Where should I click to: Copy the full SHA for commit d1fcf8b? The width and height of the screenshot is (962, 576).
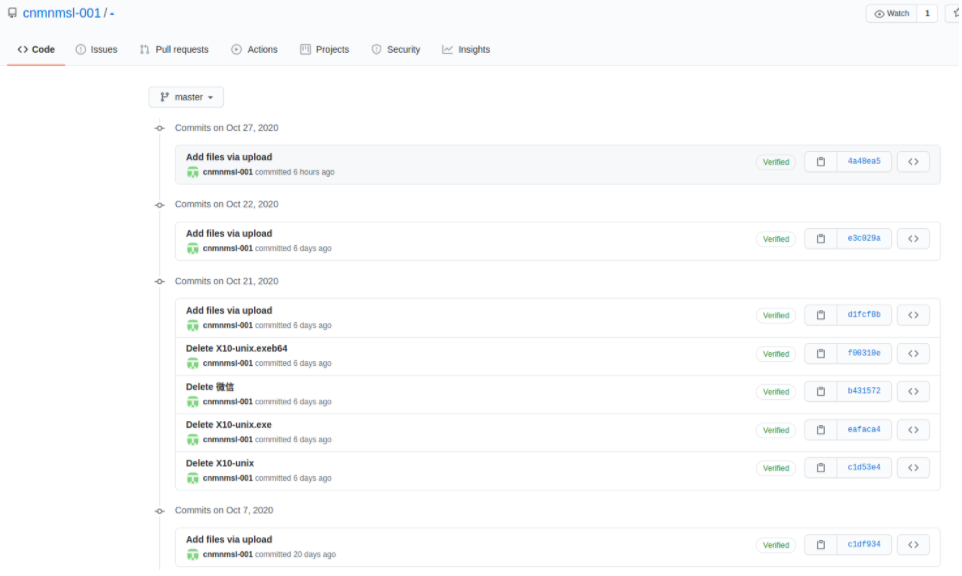point(819,314)
